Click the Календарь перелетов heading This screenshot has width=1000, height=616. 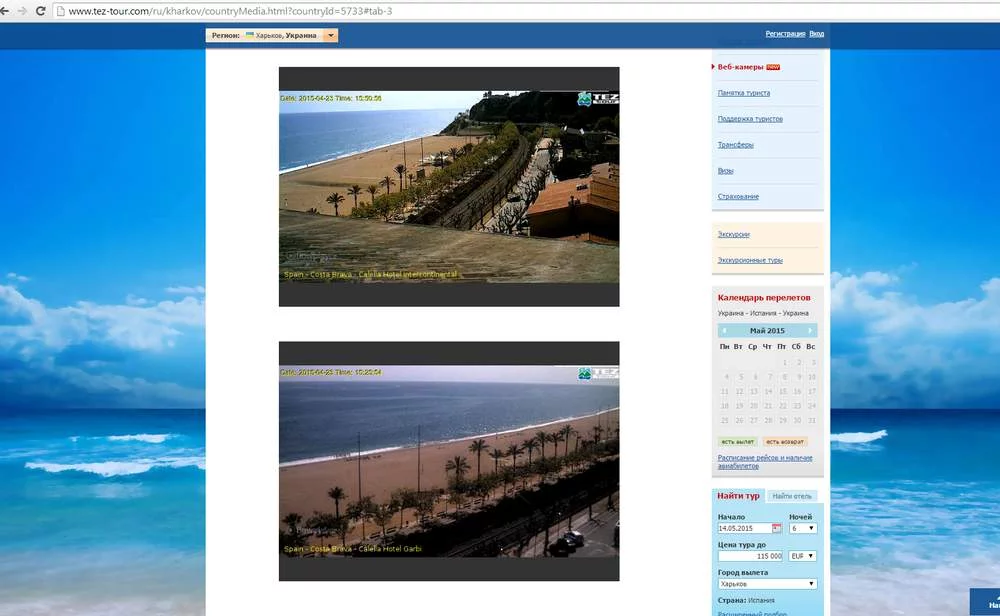pos(763,298)
